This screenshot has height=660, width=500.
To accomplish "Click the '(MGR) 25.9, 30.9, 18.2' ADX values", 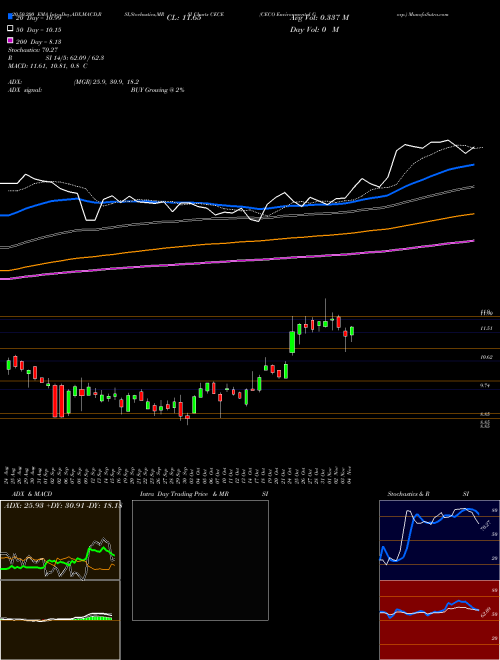I will (x=106, y=82).
